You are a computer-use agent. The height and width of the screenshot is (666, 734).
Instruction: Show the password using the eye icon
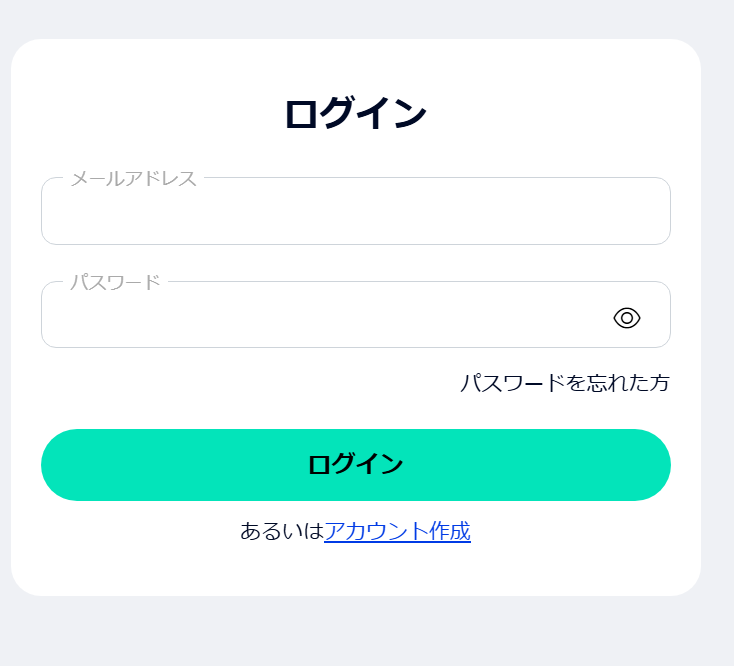point(626,318)
